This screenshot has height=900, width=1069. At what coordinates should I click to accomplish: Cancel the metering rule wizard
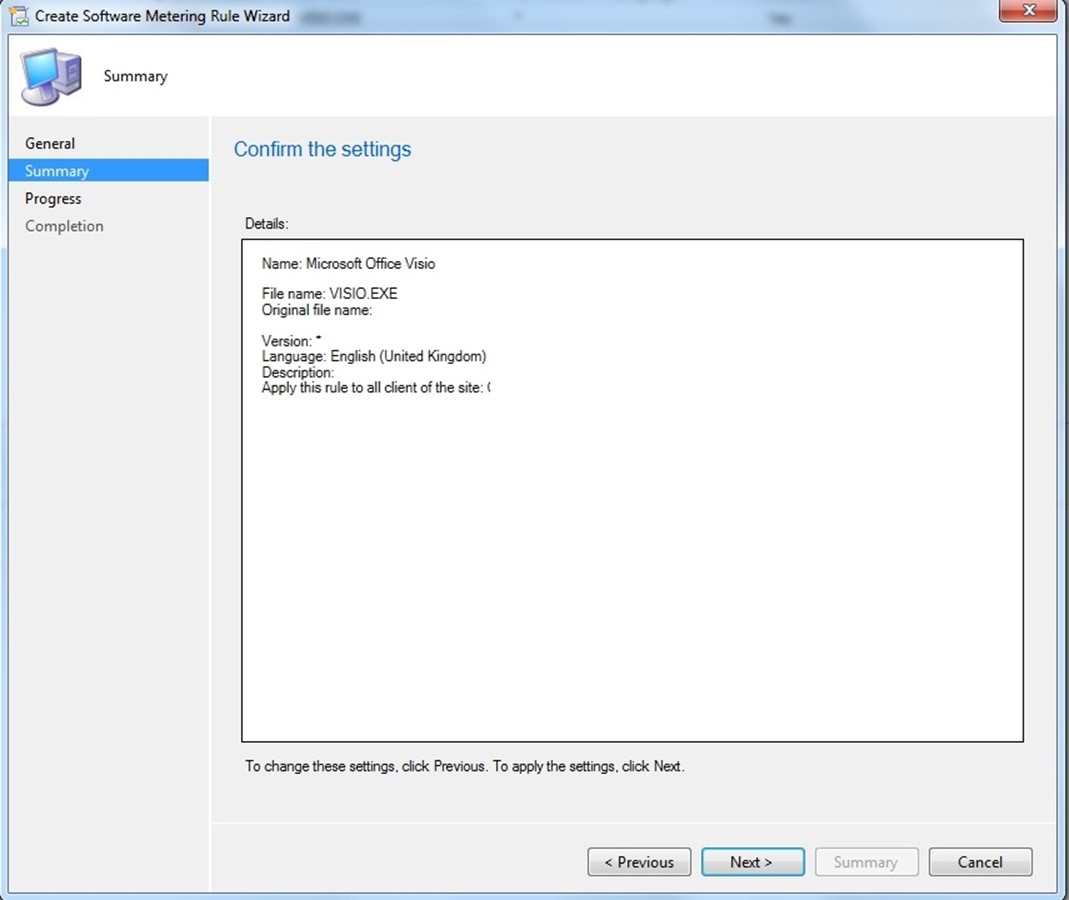click(x=980, y=862)
